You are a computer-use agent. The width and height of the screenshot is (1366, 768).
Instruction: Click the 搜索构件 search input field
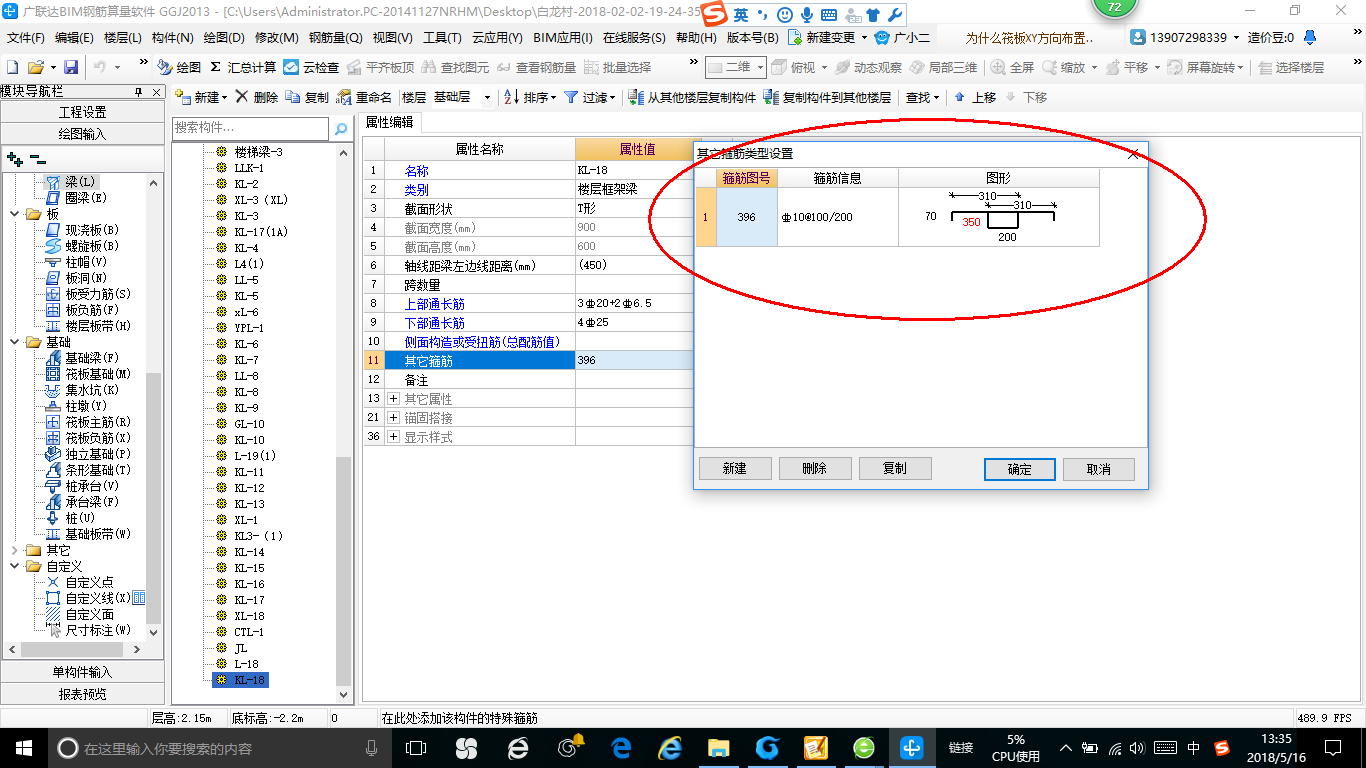[250, 128]
